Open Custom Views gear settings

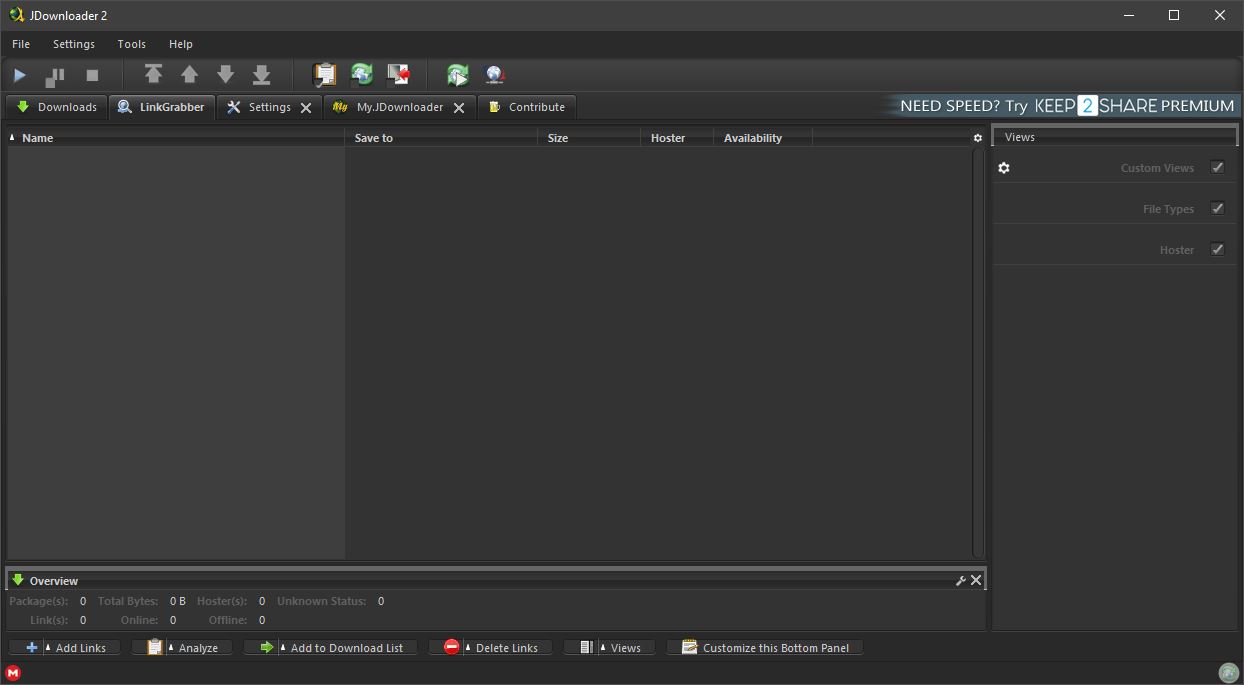click(1004, 168)
